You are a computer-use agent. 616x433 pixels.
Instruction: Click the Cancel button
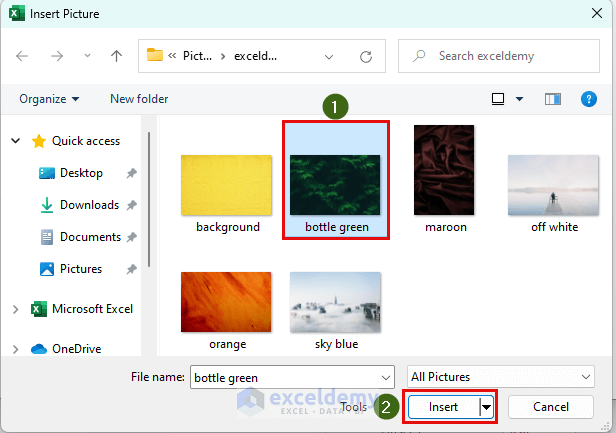point(551,407)
